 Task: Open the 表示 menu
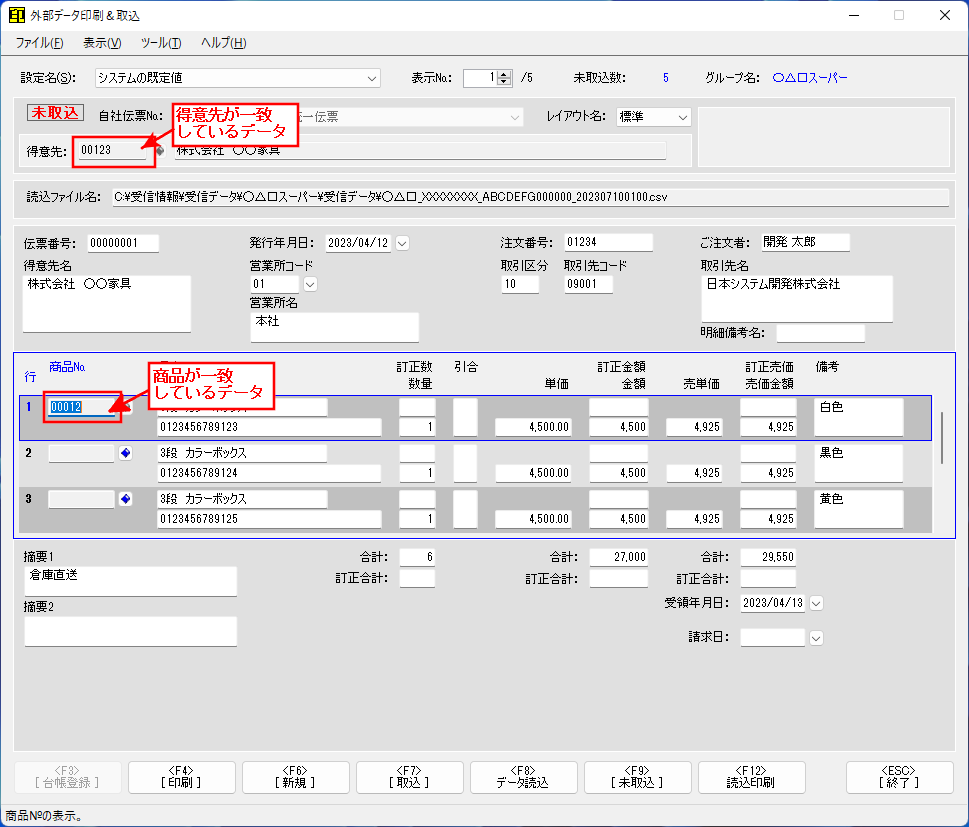coord(102,43)
